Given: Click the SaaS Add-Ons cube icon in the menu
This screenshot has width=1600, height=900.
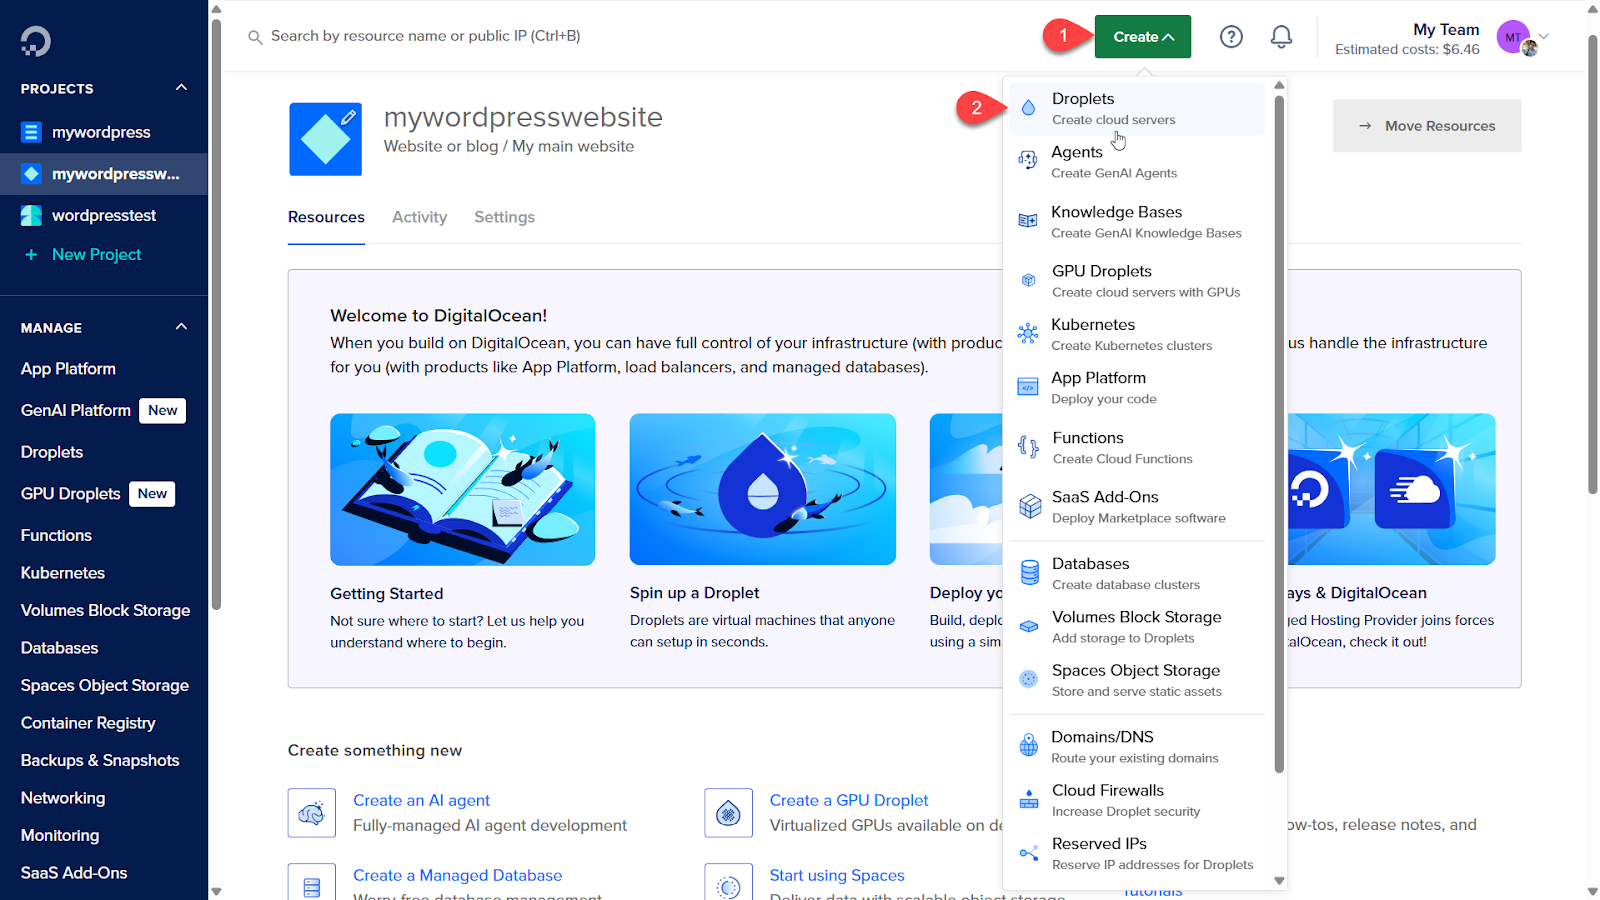Looking at the screenshot, I should (1030, 506).
